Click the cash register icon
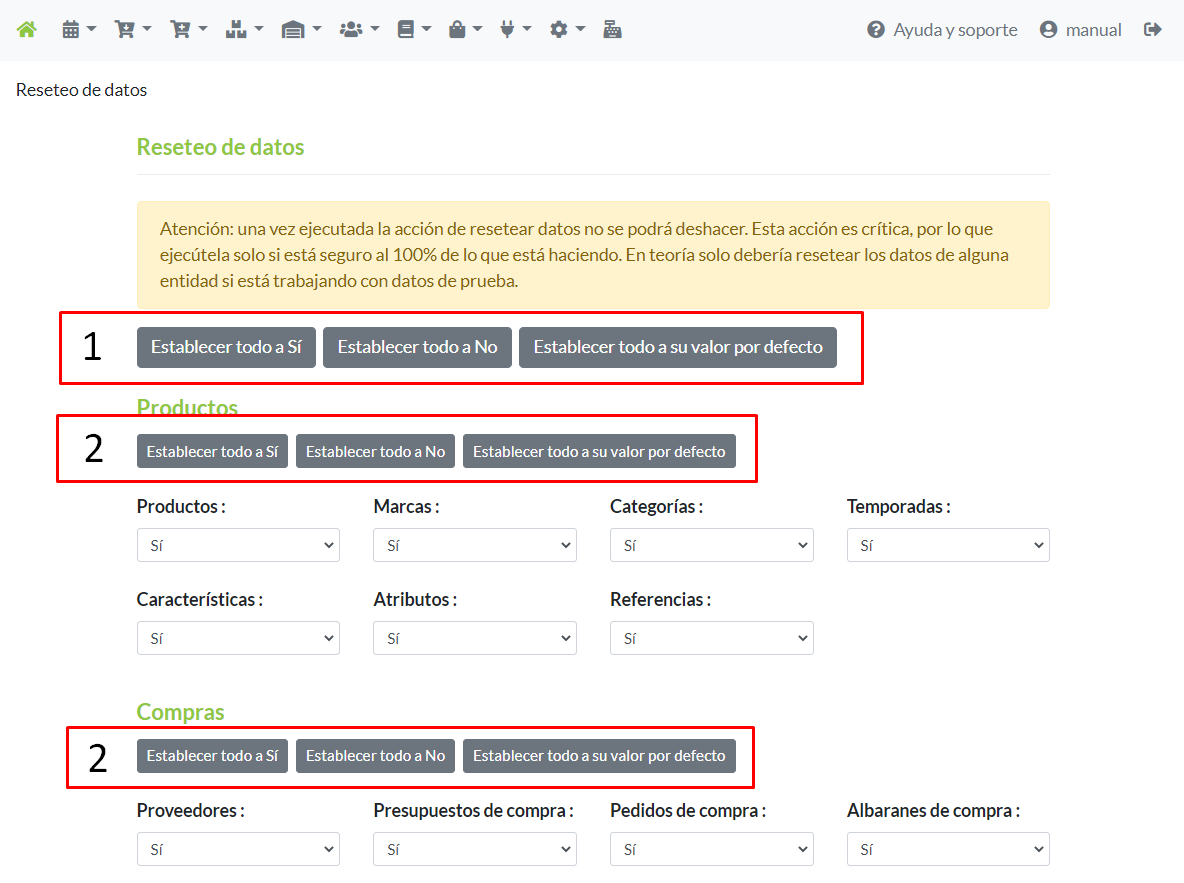Viewport: 1184px width, 883px height. (612, 30)
